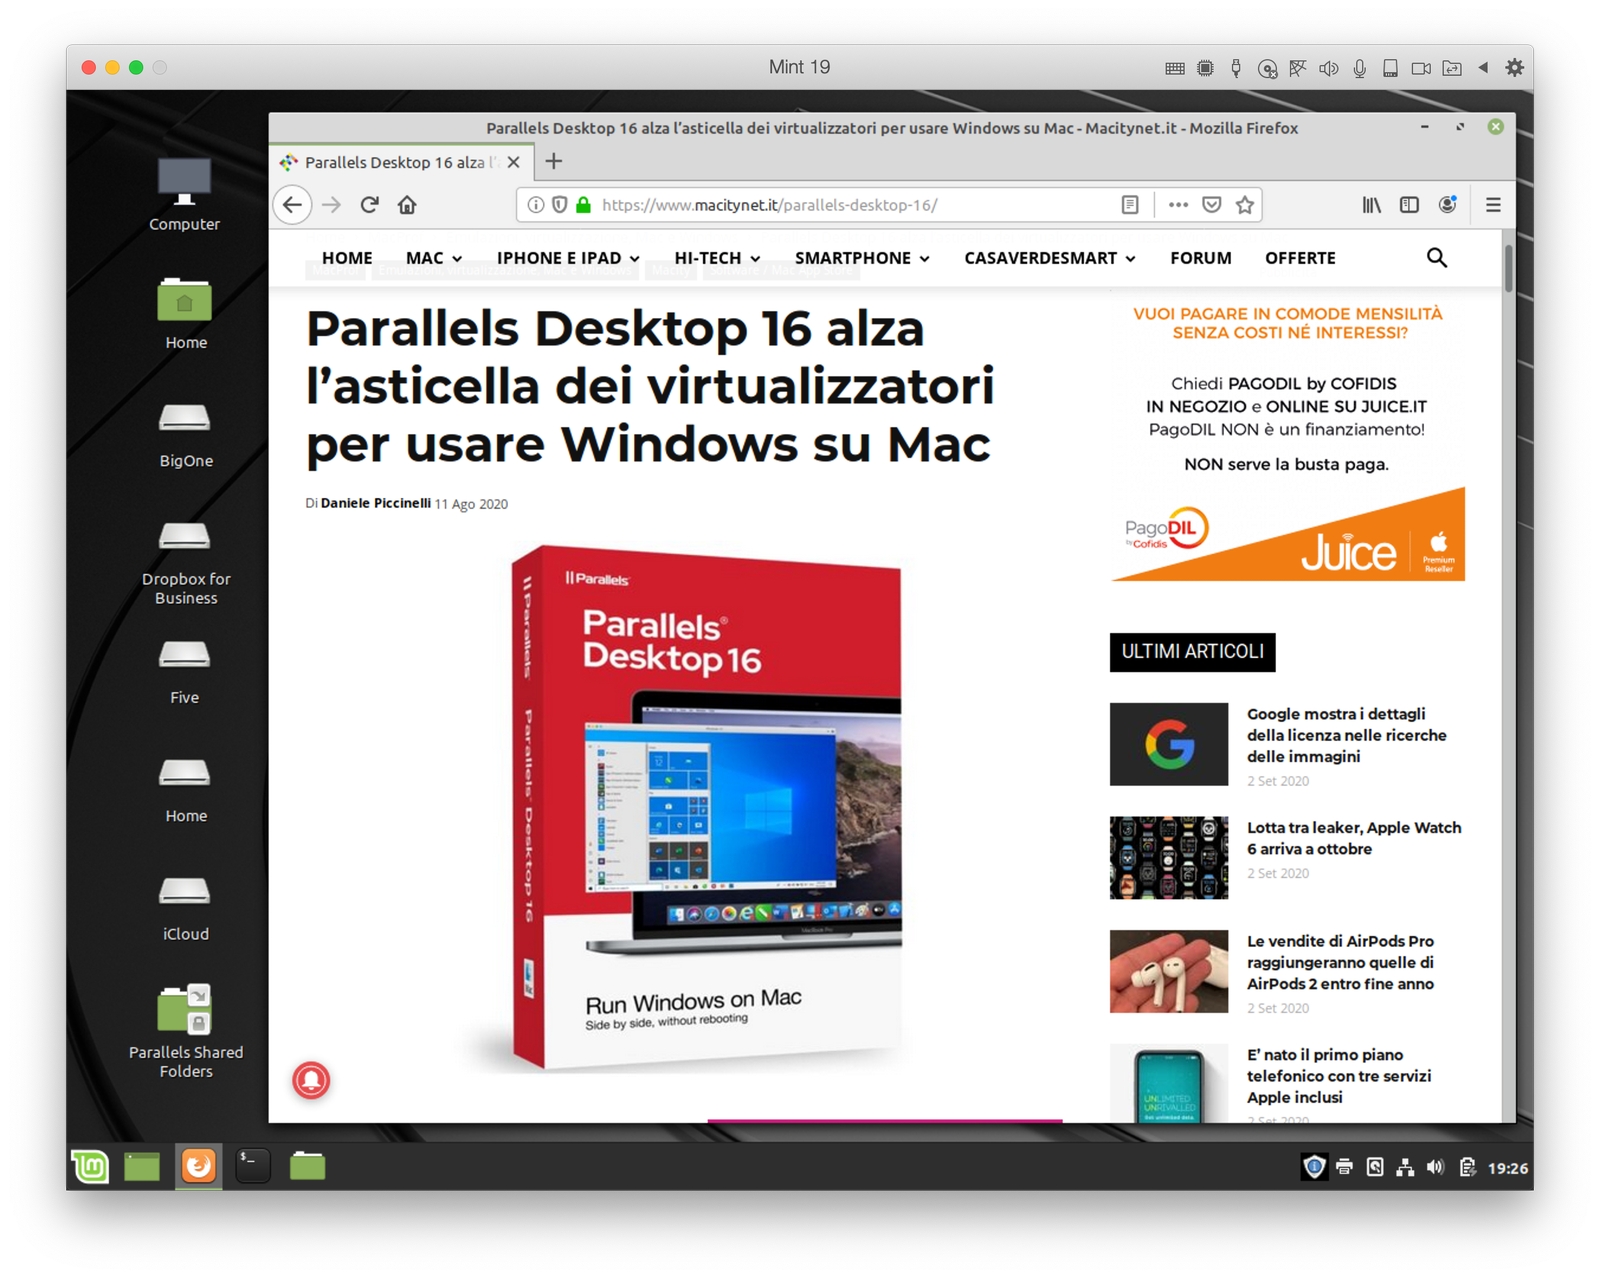The image size is (1600, 1278).
Task: Show site information icon in address bar
Action: pyautogui.click(x=535, y=205)
